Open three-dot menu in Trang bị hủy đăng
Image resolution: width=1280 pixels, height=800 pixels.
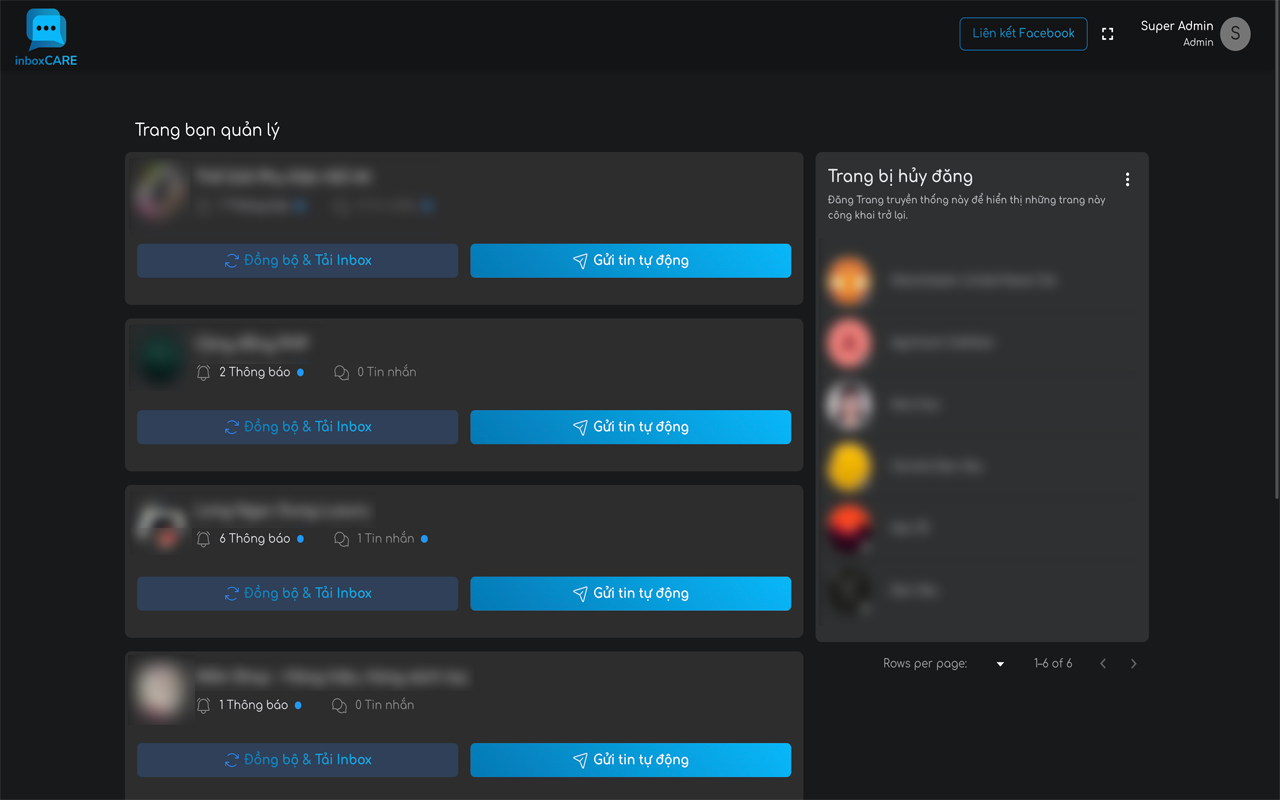point(1127,180)
